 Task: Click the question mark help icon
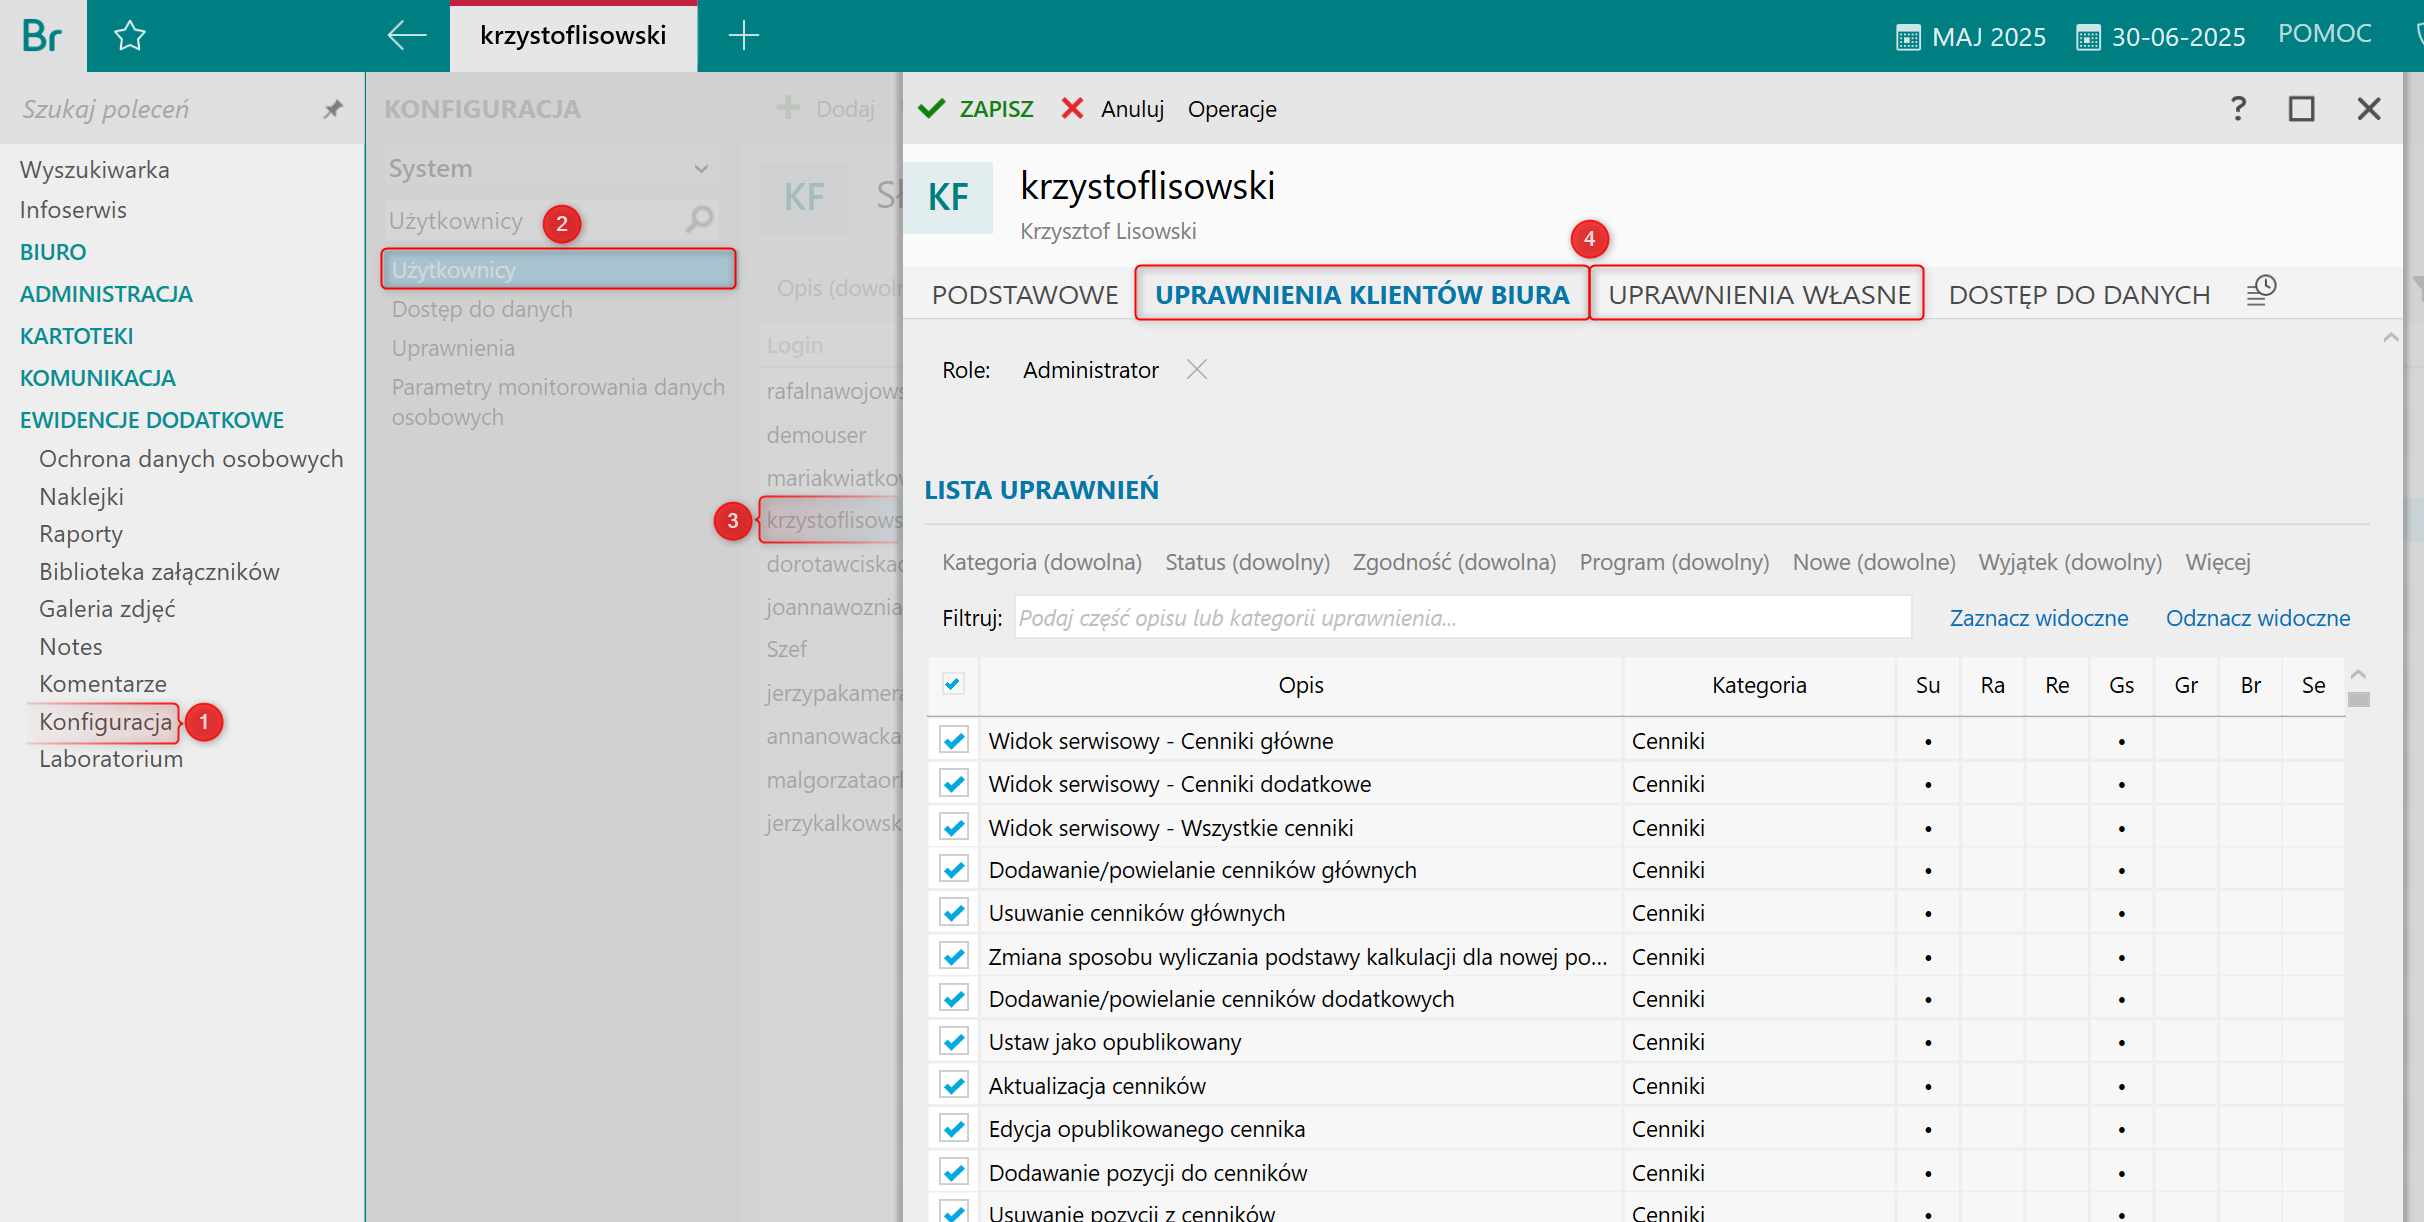point(2238,108)
